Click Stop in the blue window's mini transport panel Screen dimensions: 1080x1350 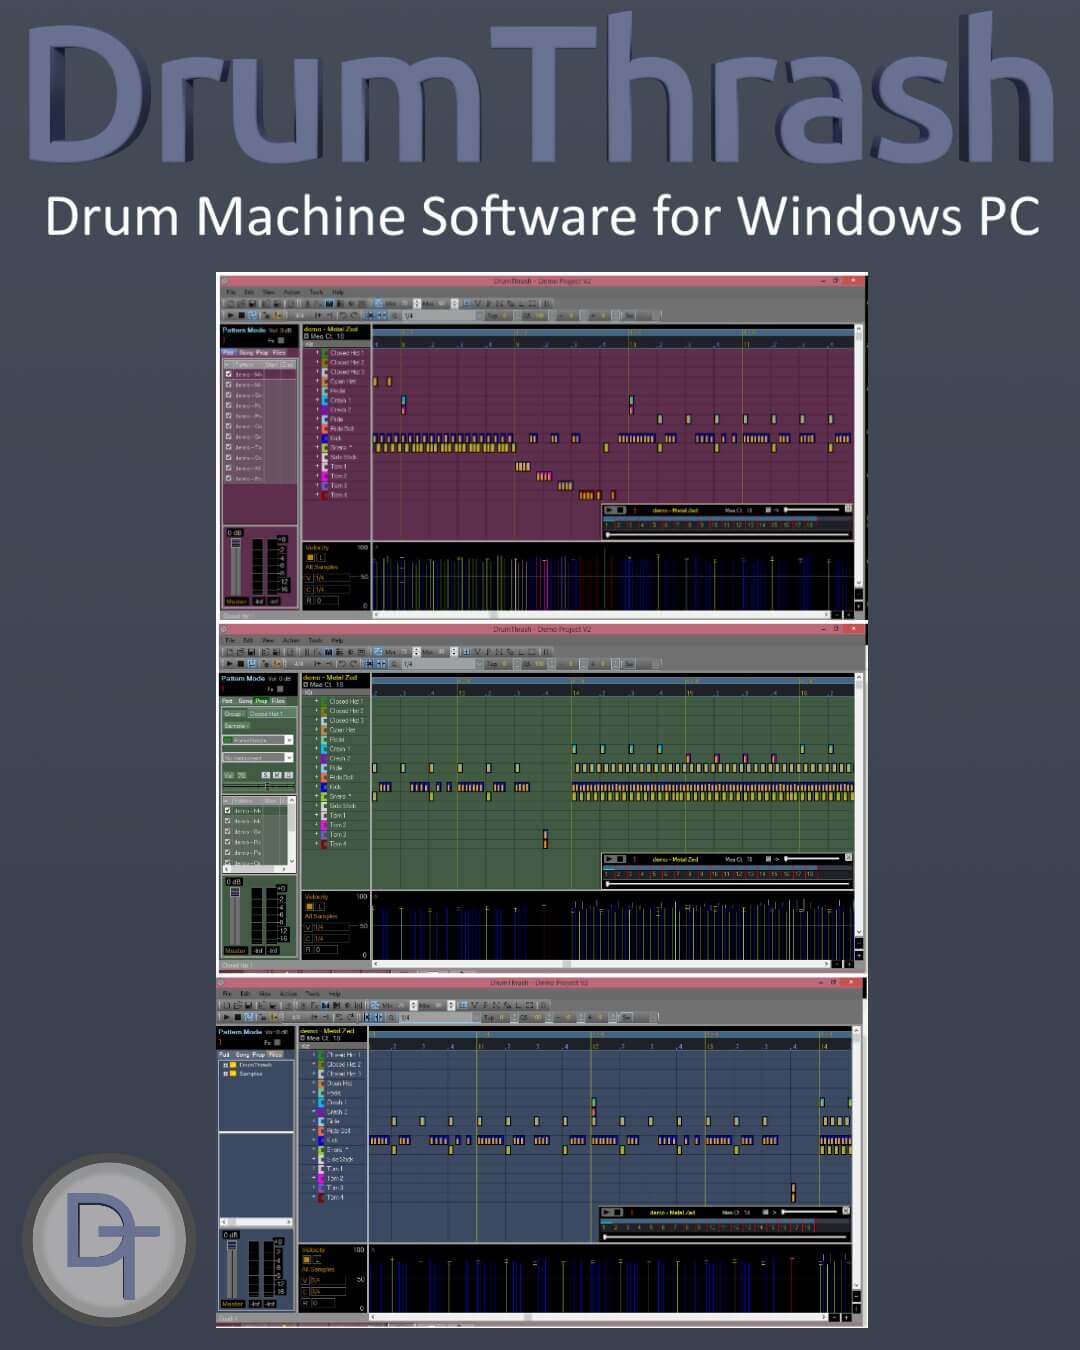pos(618,1212)
